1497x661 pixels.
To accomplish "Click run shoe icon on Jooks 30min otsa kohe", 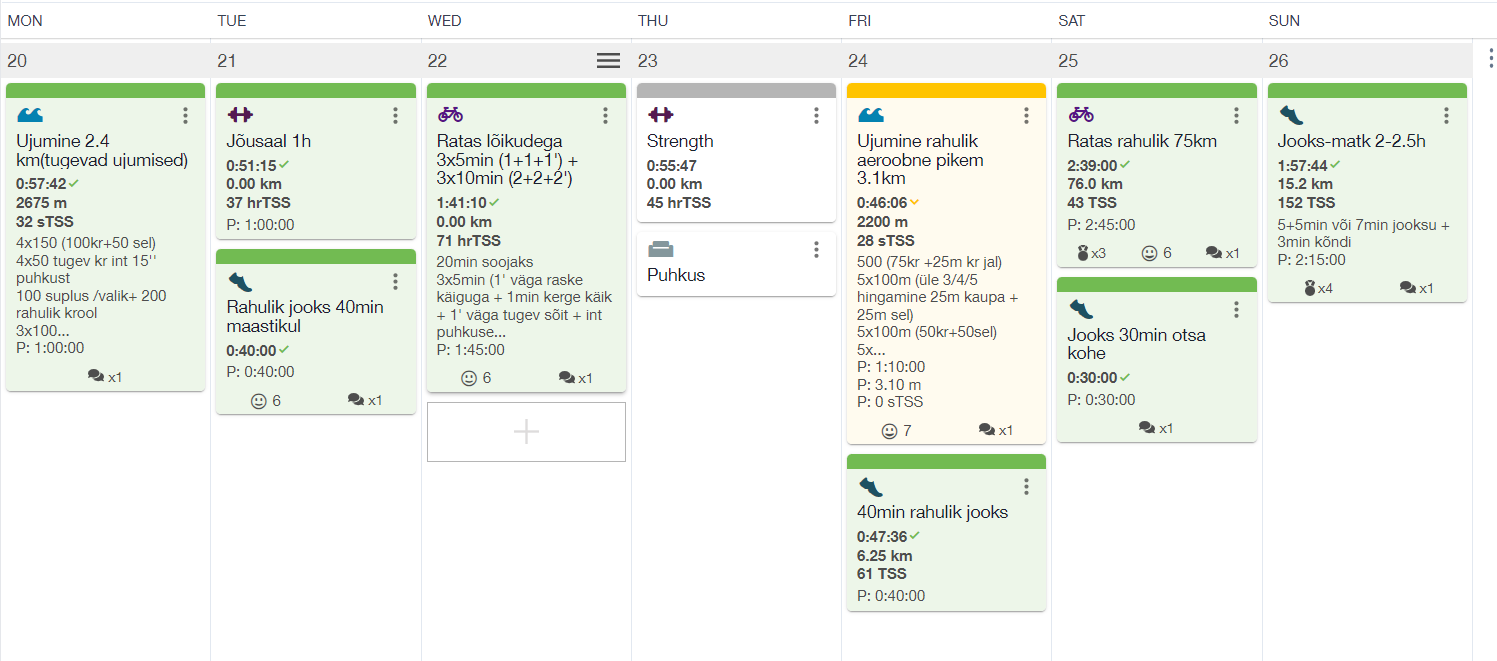I will (1081, 309).
